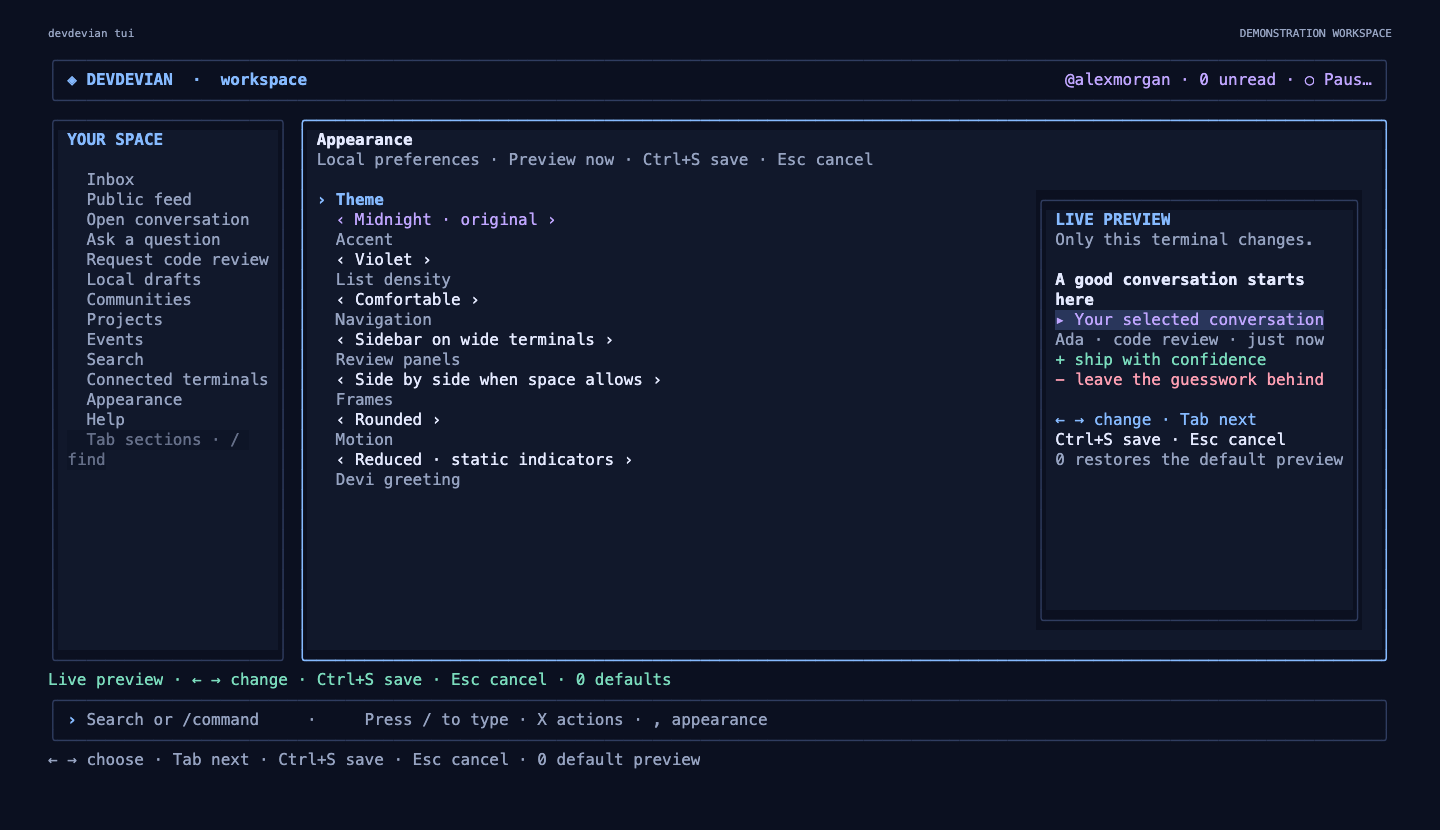Select the Devi greeting setting
1440x830 pixels.
pyautogui.click(x=398, y=480)
